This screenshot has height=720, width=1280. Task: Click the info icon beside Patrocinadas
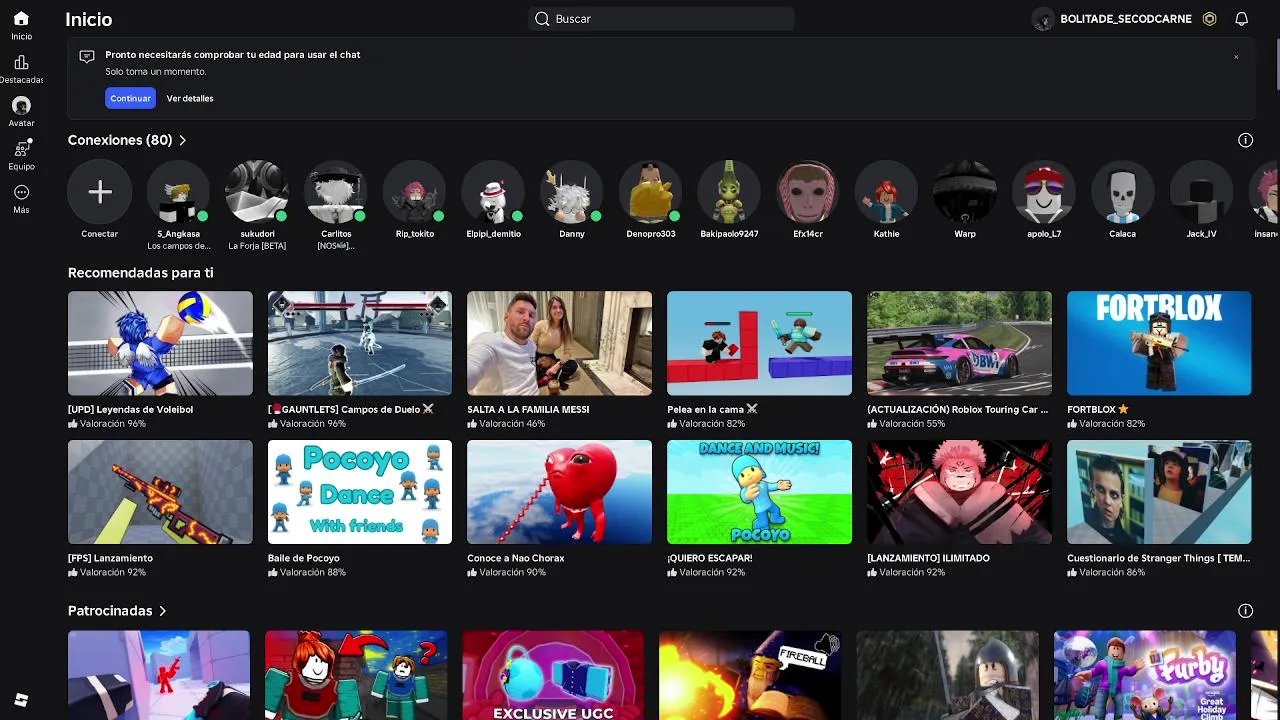point(1245,611)
